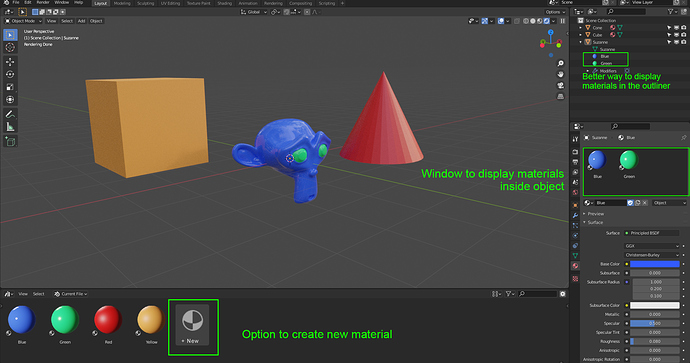690x363 pixels.
Task: Click the Subsurface Color white swatch
Action: click(x=655, y=305)
